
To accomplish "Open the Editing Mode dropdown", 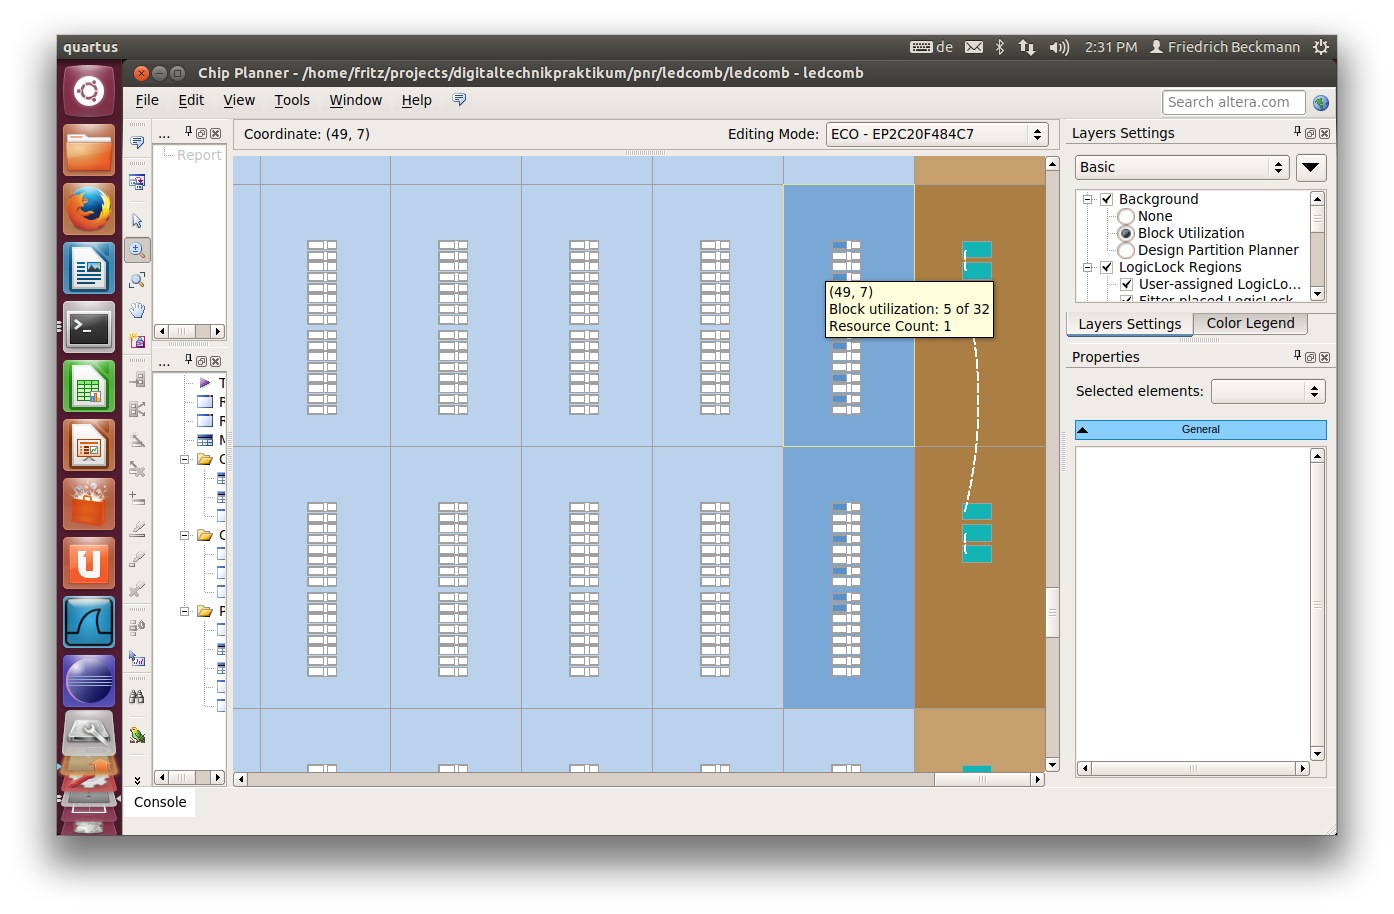I will pyautogui.click(x=936, y=134).
